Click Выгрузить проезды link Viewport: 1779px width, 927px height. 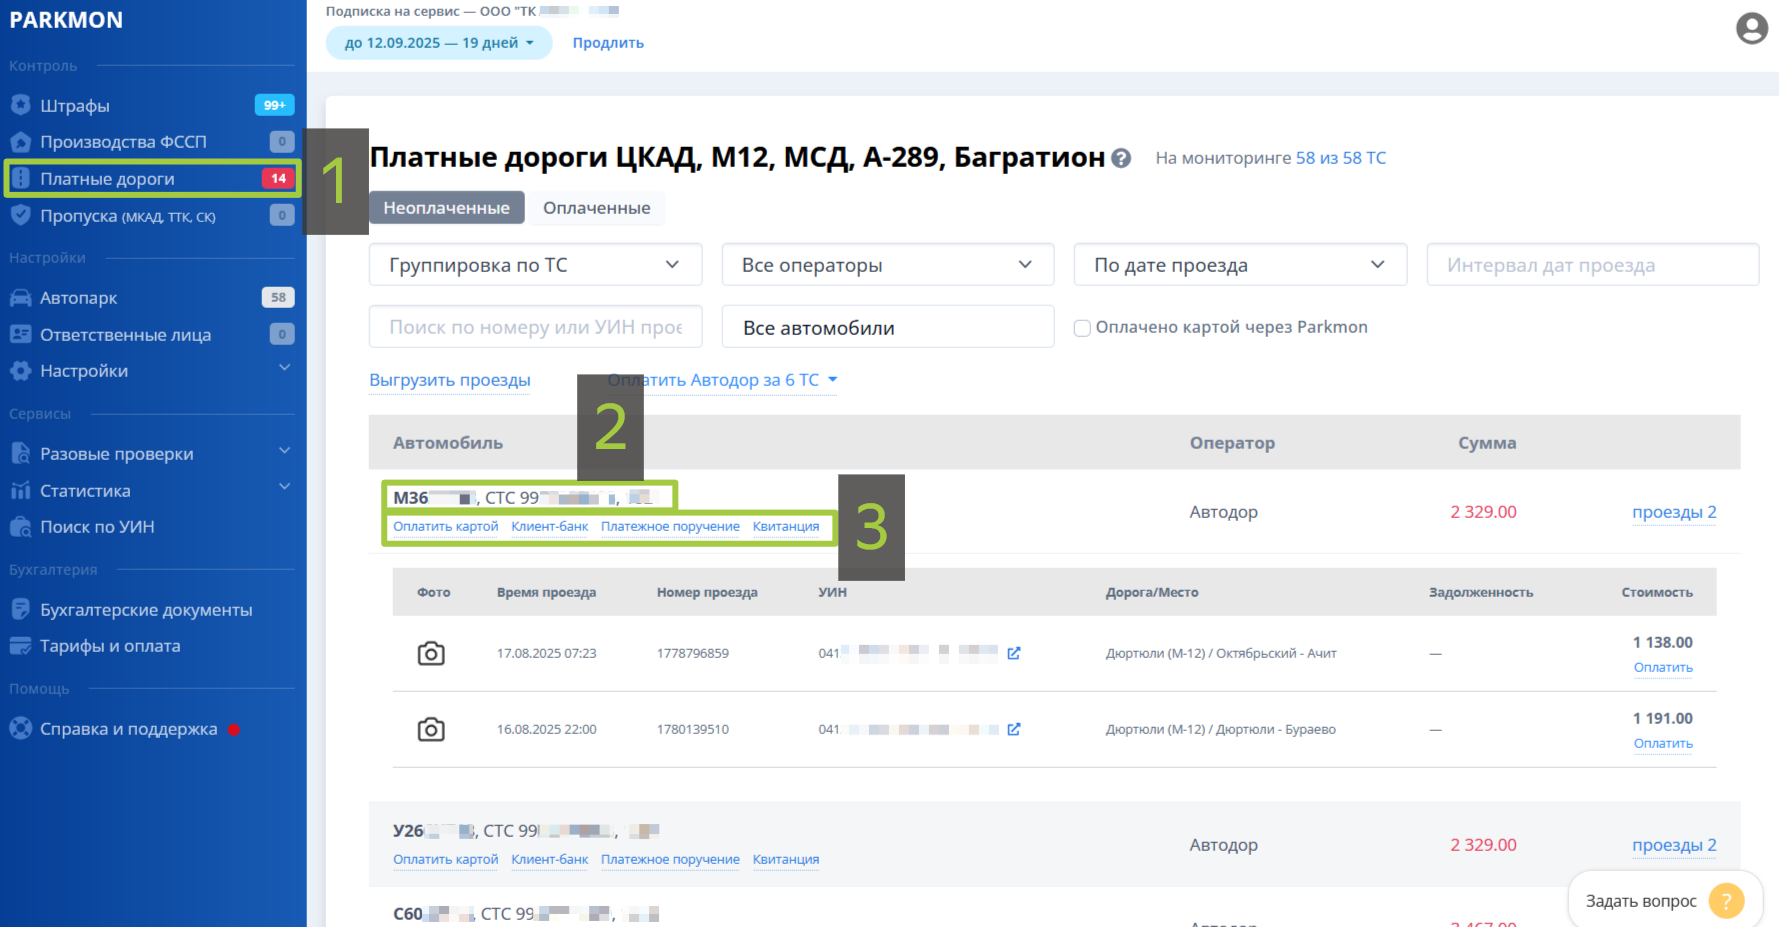coord(450,380)
